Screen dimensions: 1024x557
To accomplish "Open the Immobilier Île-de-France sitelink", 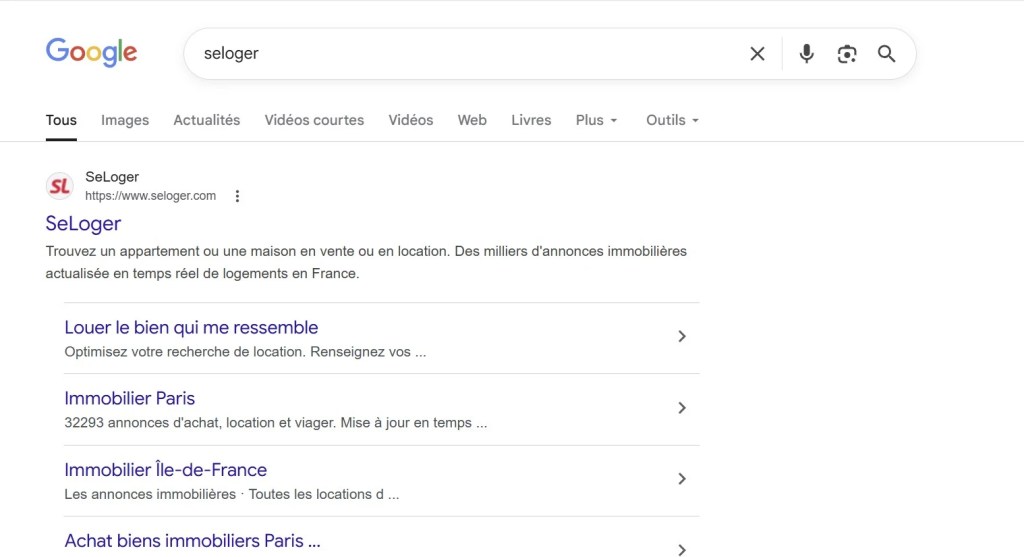I will (165, 469).
